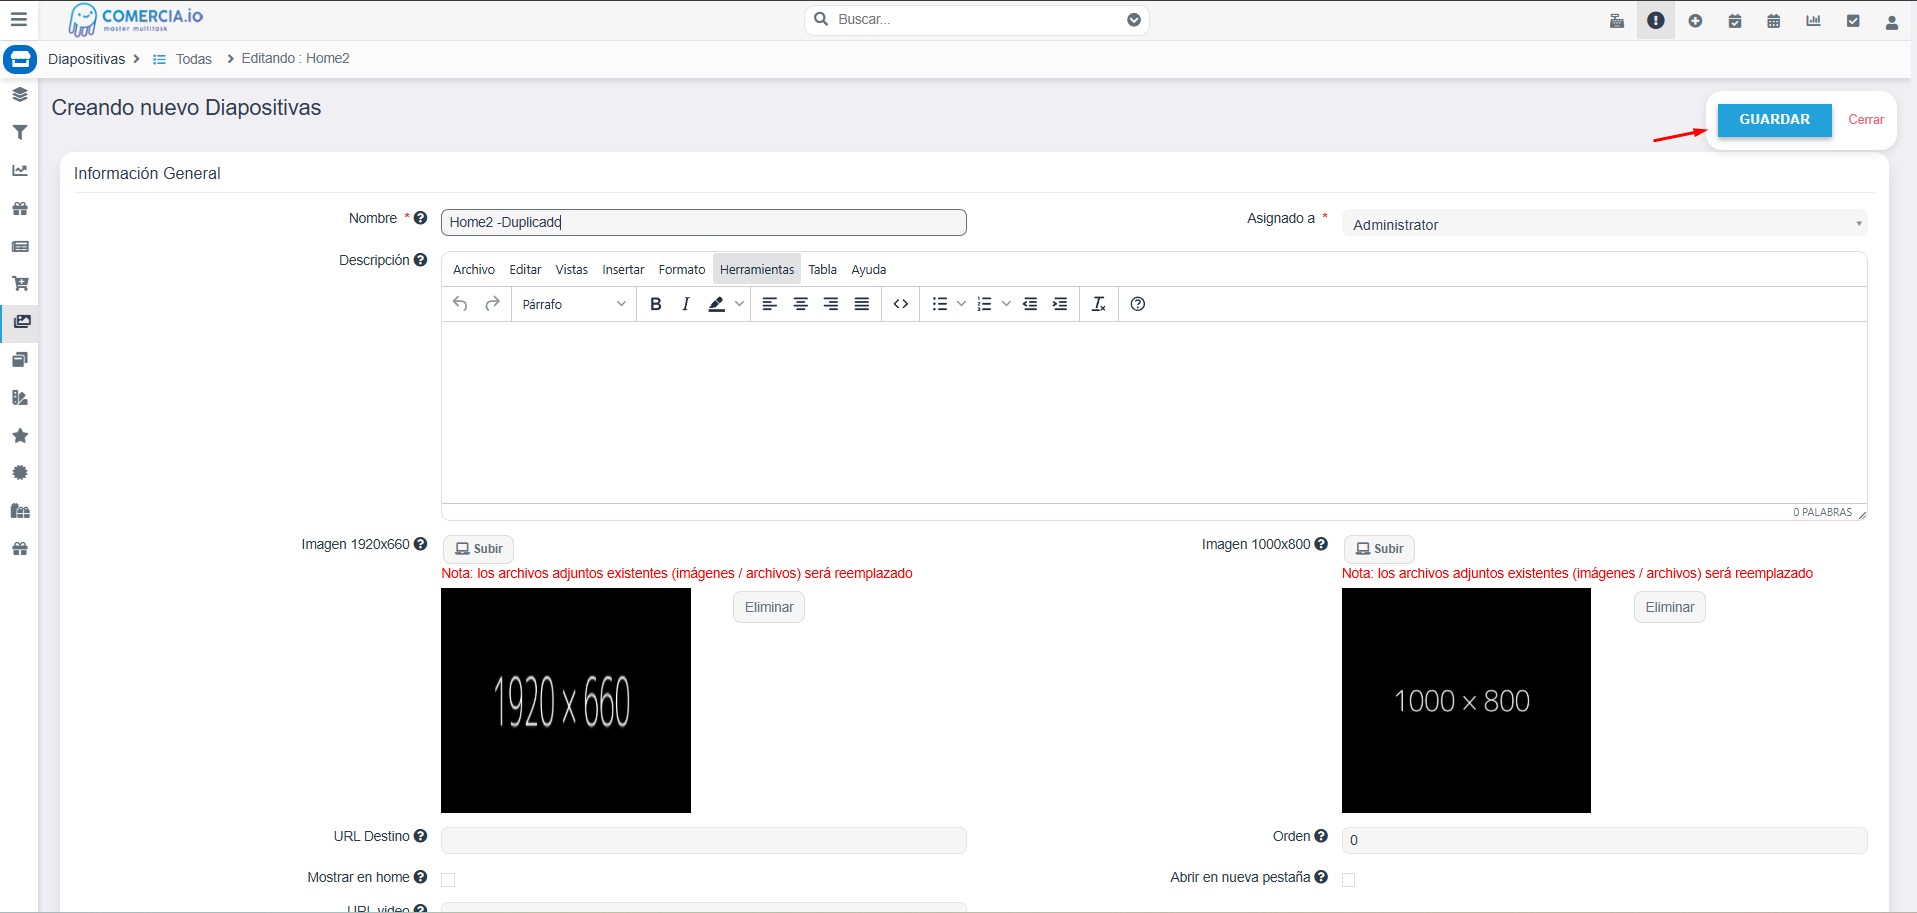Click the Nombre input field
1917x913 pixels.
coord(704,222)
